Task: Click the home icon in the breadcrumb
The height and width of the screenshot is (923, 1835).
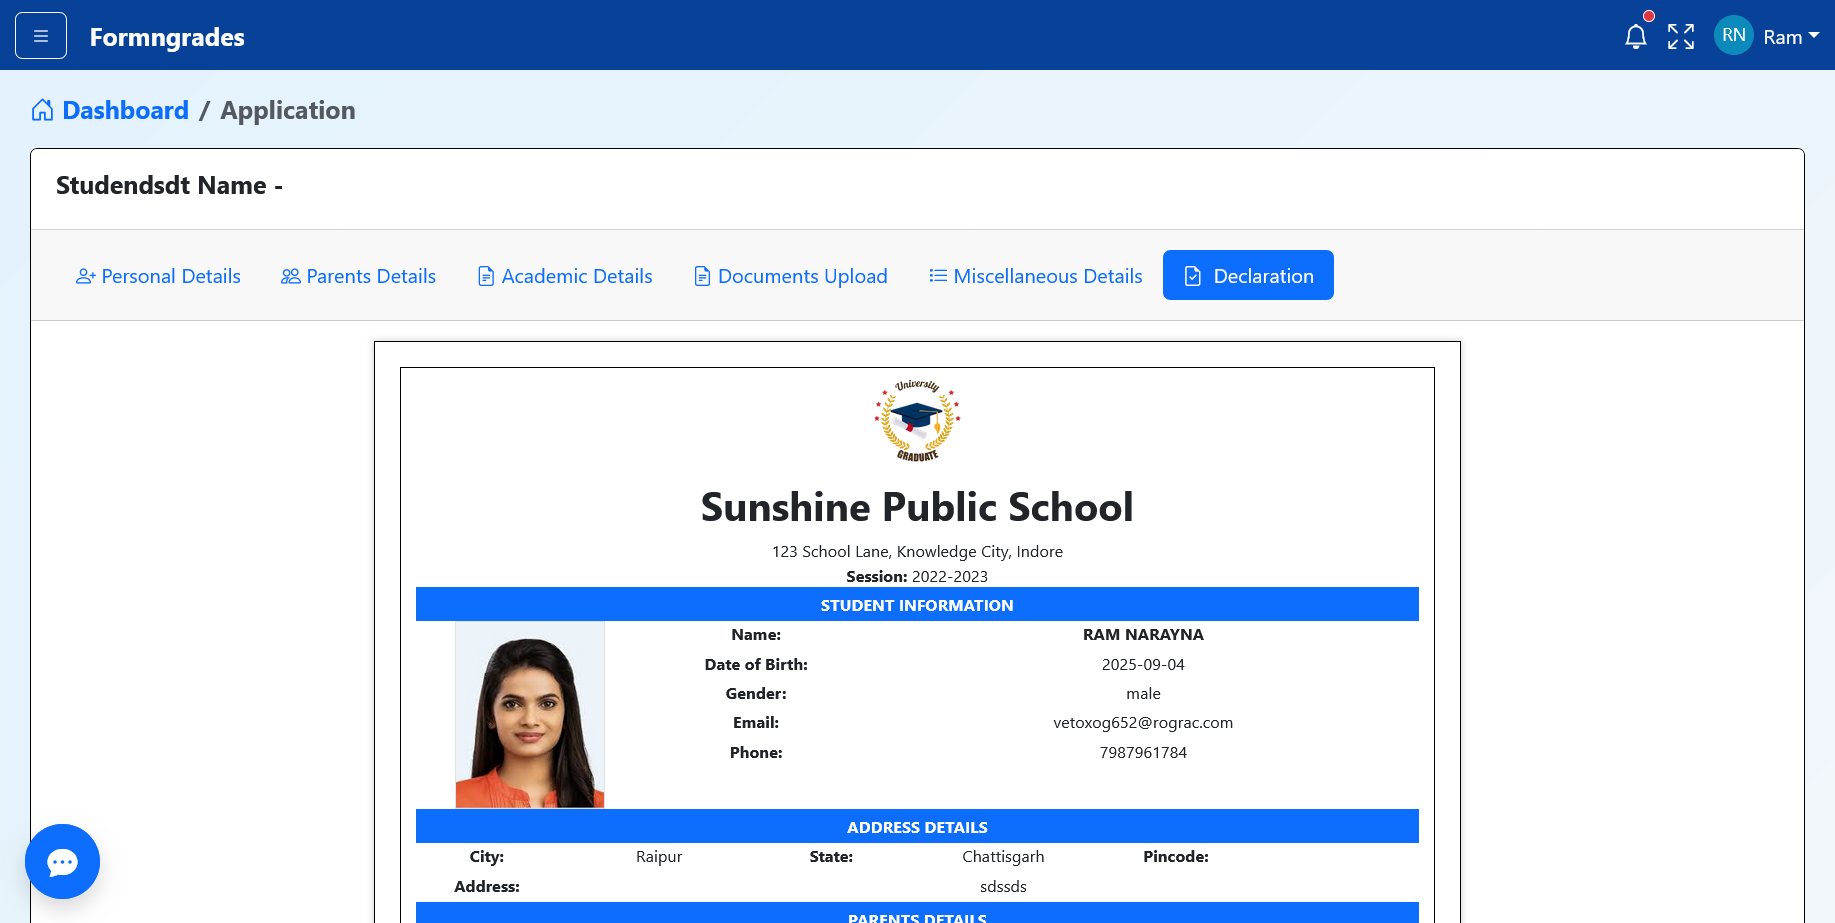Action: (x=42, y=110)
